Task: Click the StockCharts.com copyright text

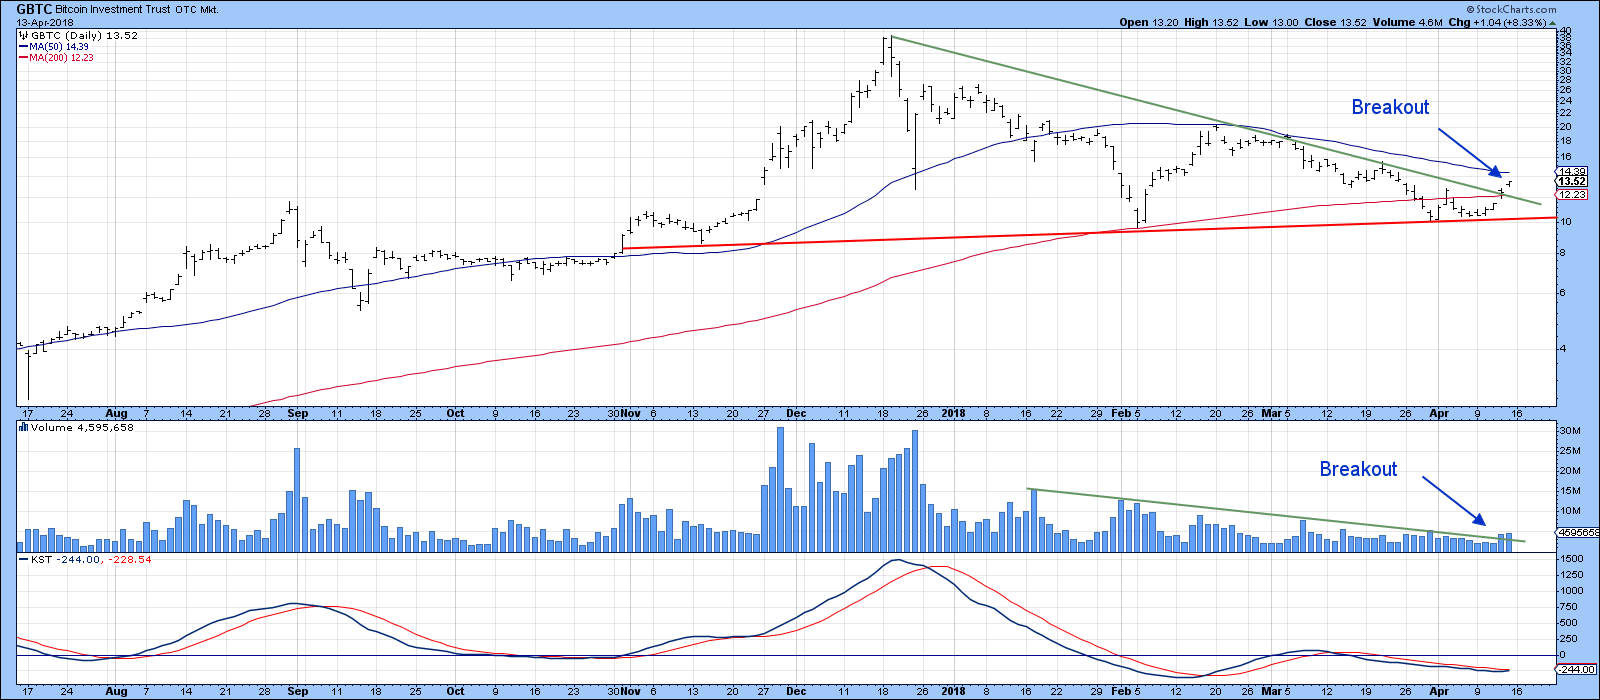Action: [x=1510, y=9]
